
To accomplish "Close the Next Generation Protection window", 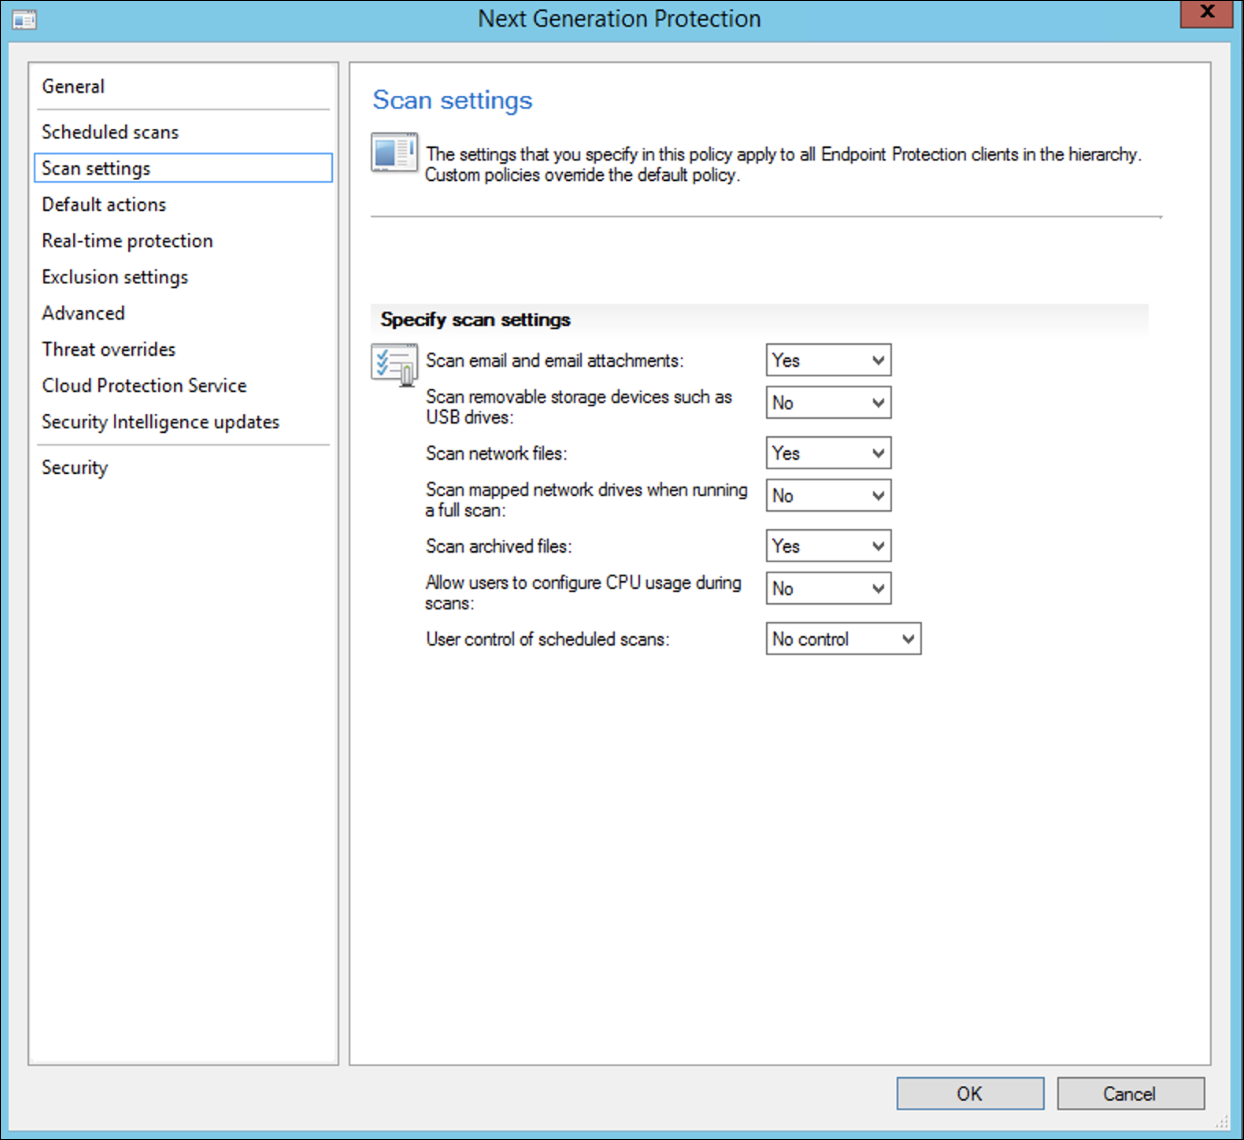I will coord(1207,12).
